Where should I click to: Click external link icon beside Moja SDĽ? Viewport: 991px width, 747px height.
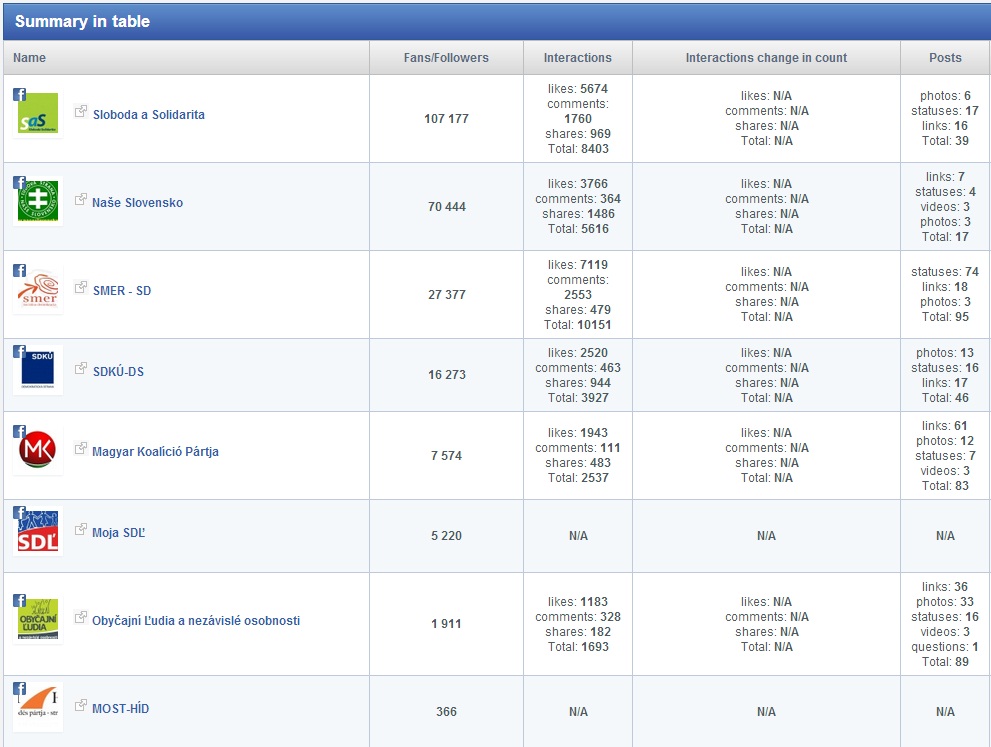point(80,529)
